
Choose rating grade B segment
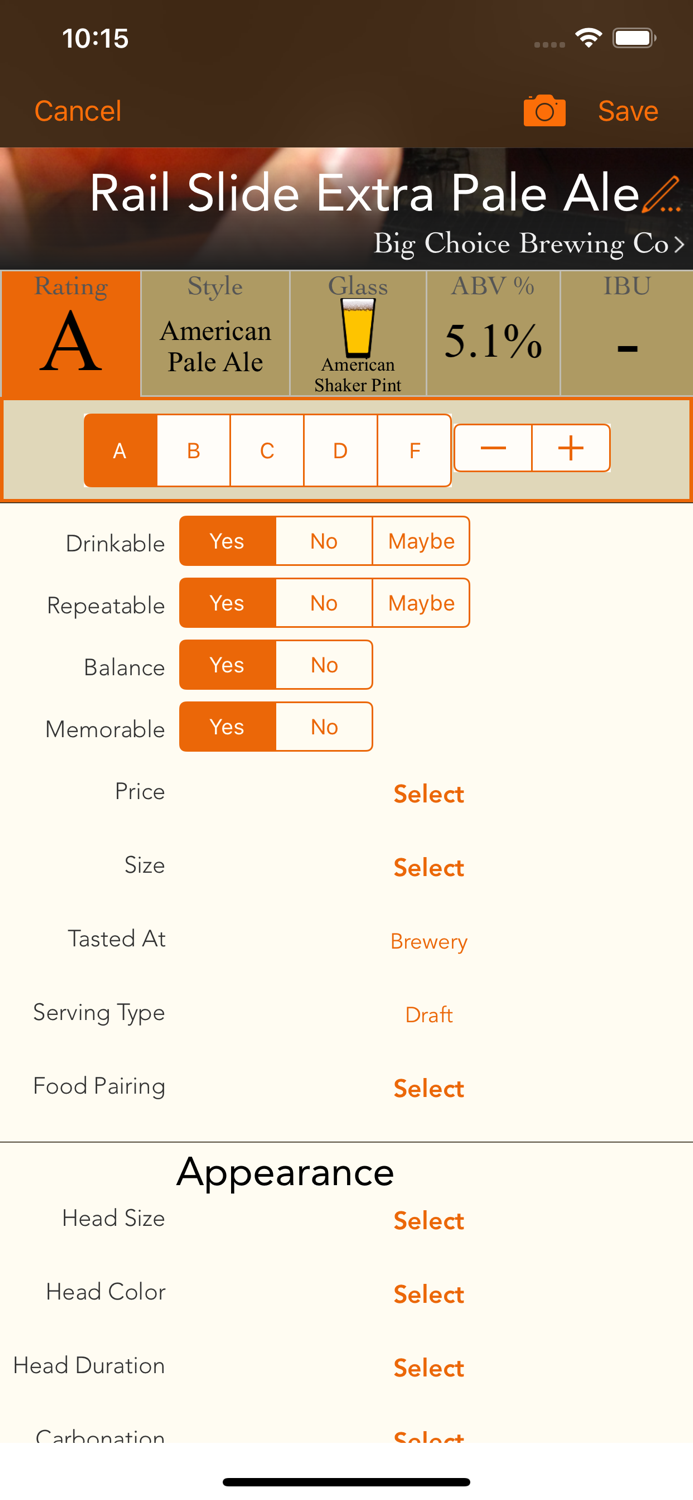tap(193, 451)
